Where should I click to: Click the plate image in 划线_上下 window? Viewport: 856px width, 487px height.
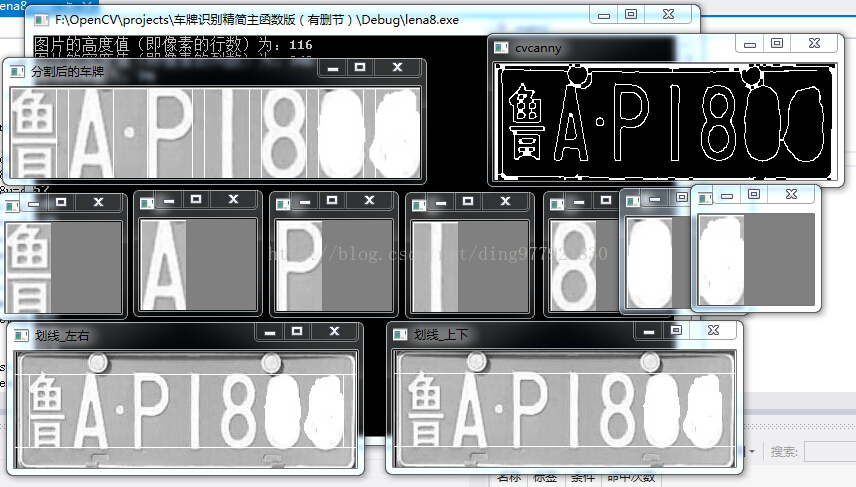(x=564, y=409)
